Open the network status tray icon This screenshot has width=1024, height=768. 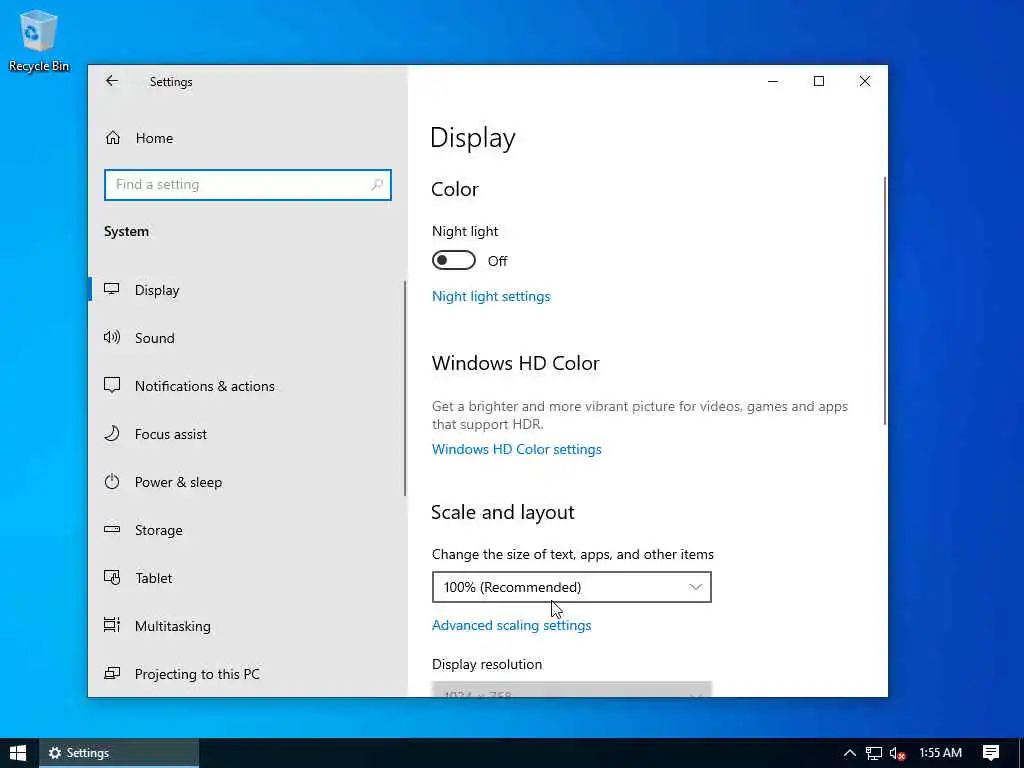[874, 753]
